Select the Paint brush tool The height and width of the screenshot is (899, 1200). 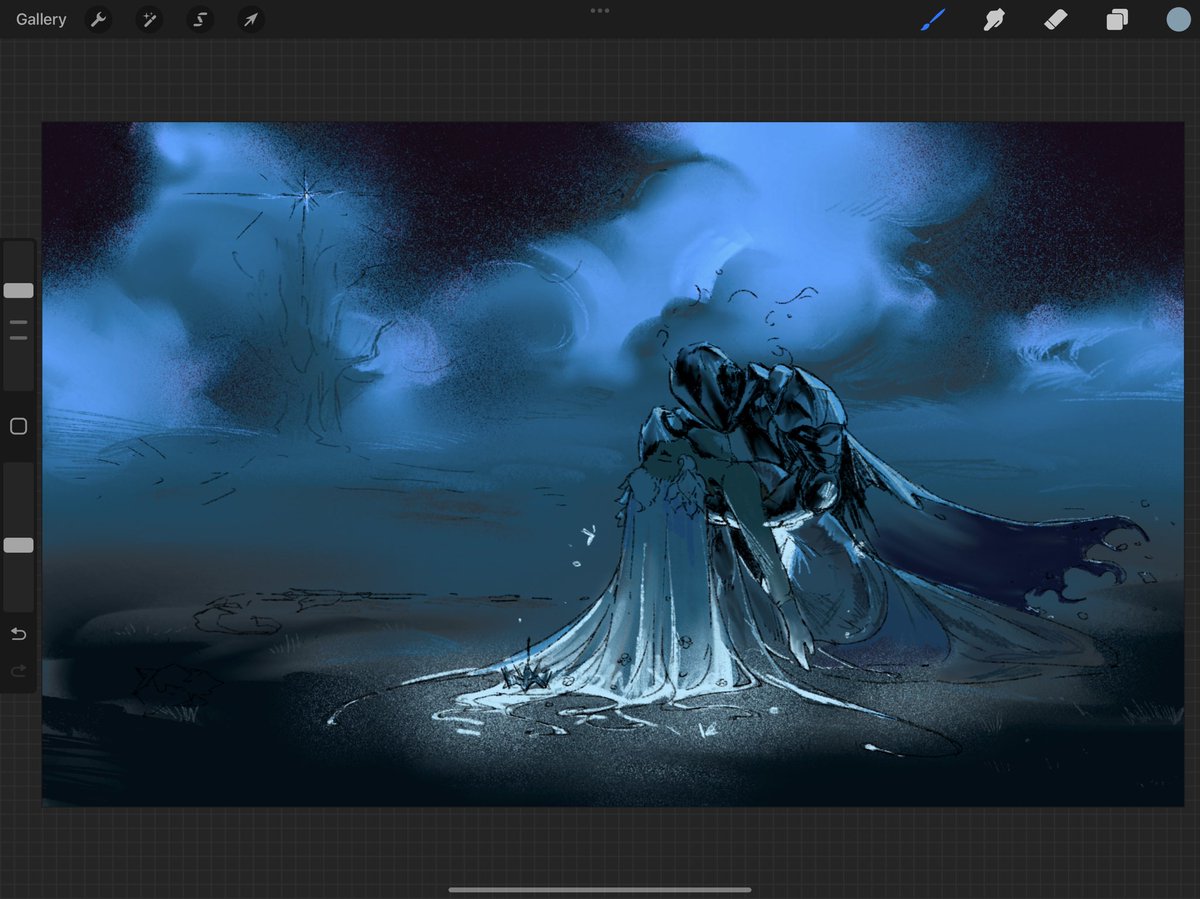[933, 19]
